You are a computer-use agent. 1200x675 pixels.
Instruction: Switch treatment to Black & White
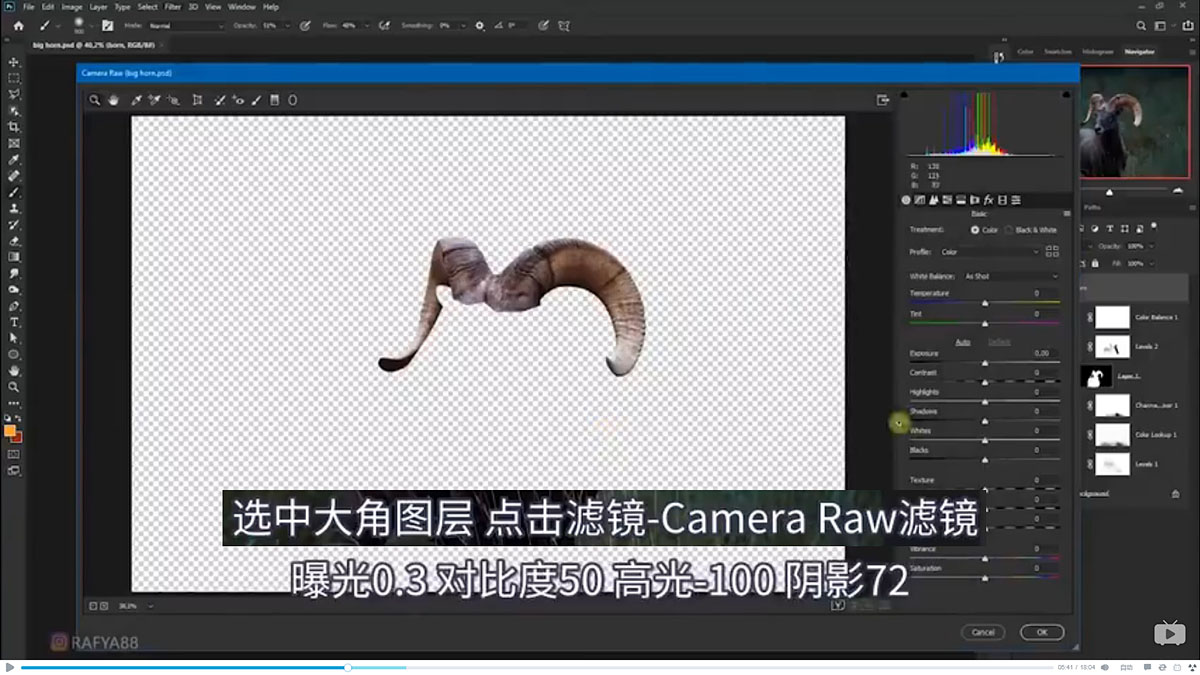1009,230
